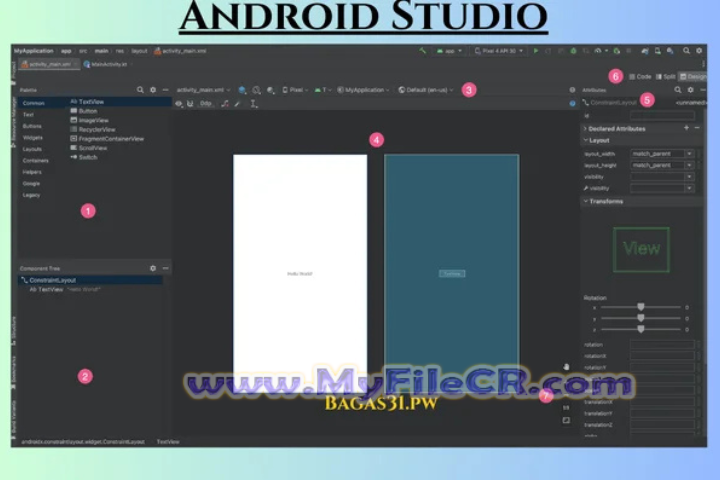Hide the Palette panel with its minimize icon
This screenshot has height=480, width=720.
click(x=165, y=90)
